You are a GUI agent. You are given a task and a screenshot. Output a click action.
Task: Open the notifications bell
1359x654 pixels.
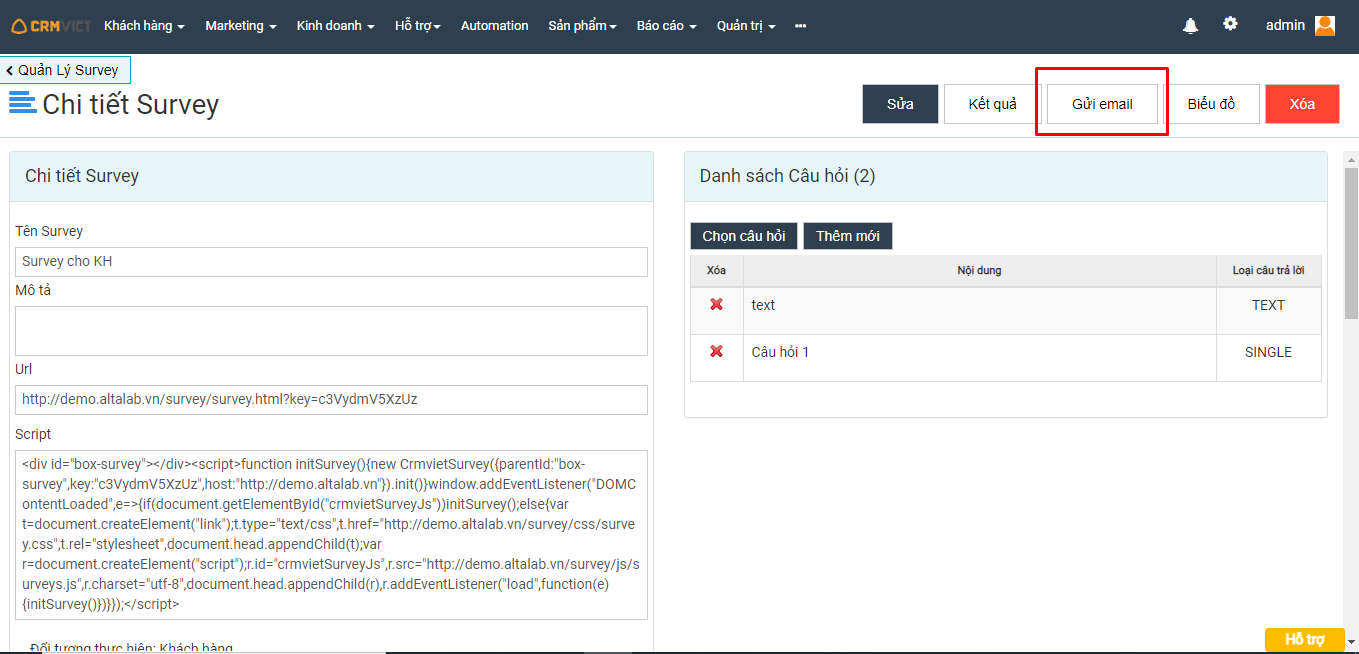pyautogui.click(x=1190, y=26)
